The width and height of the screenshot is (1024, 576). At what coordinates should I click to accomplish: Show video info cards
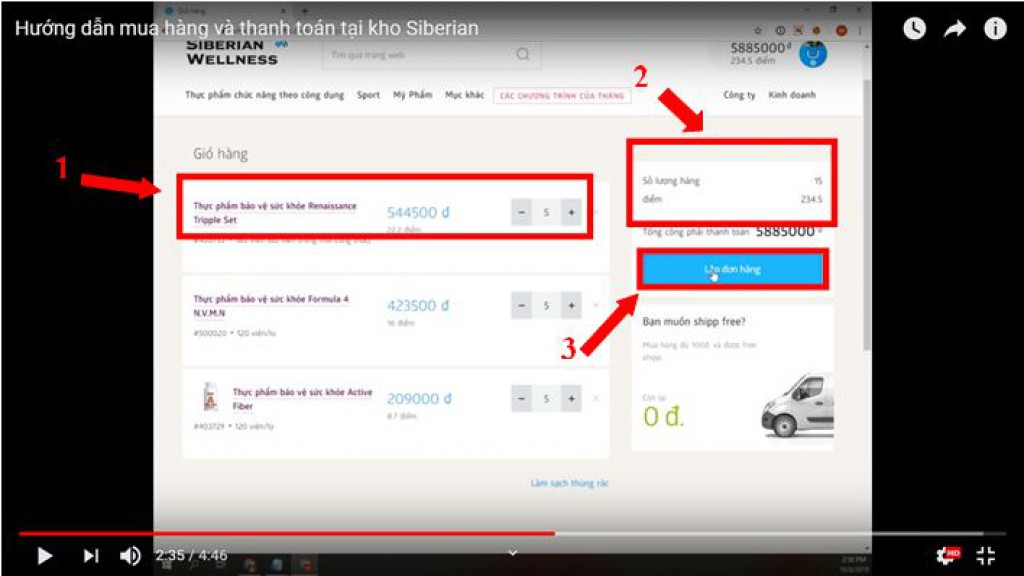[x=995, y=29]
